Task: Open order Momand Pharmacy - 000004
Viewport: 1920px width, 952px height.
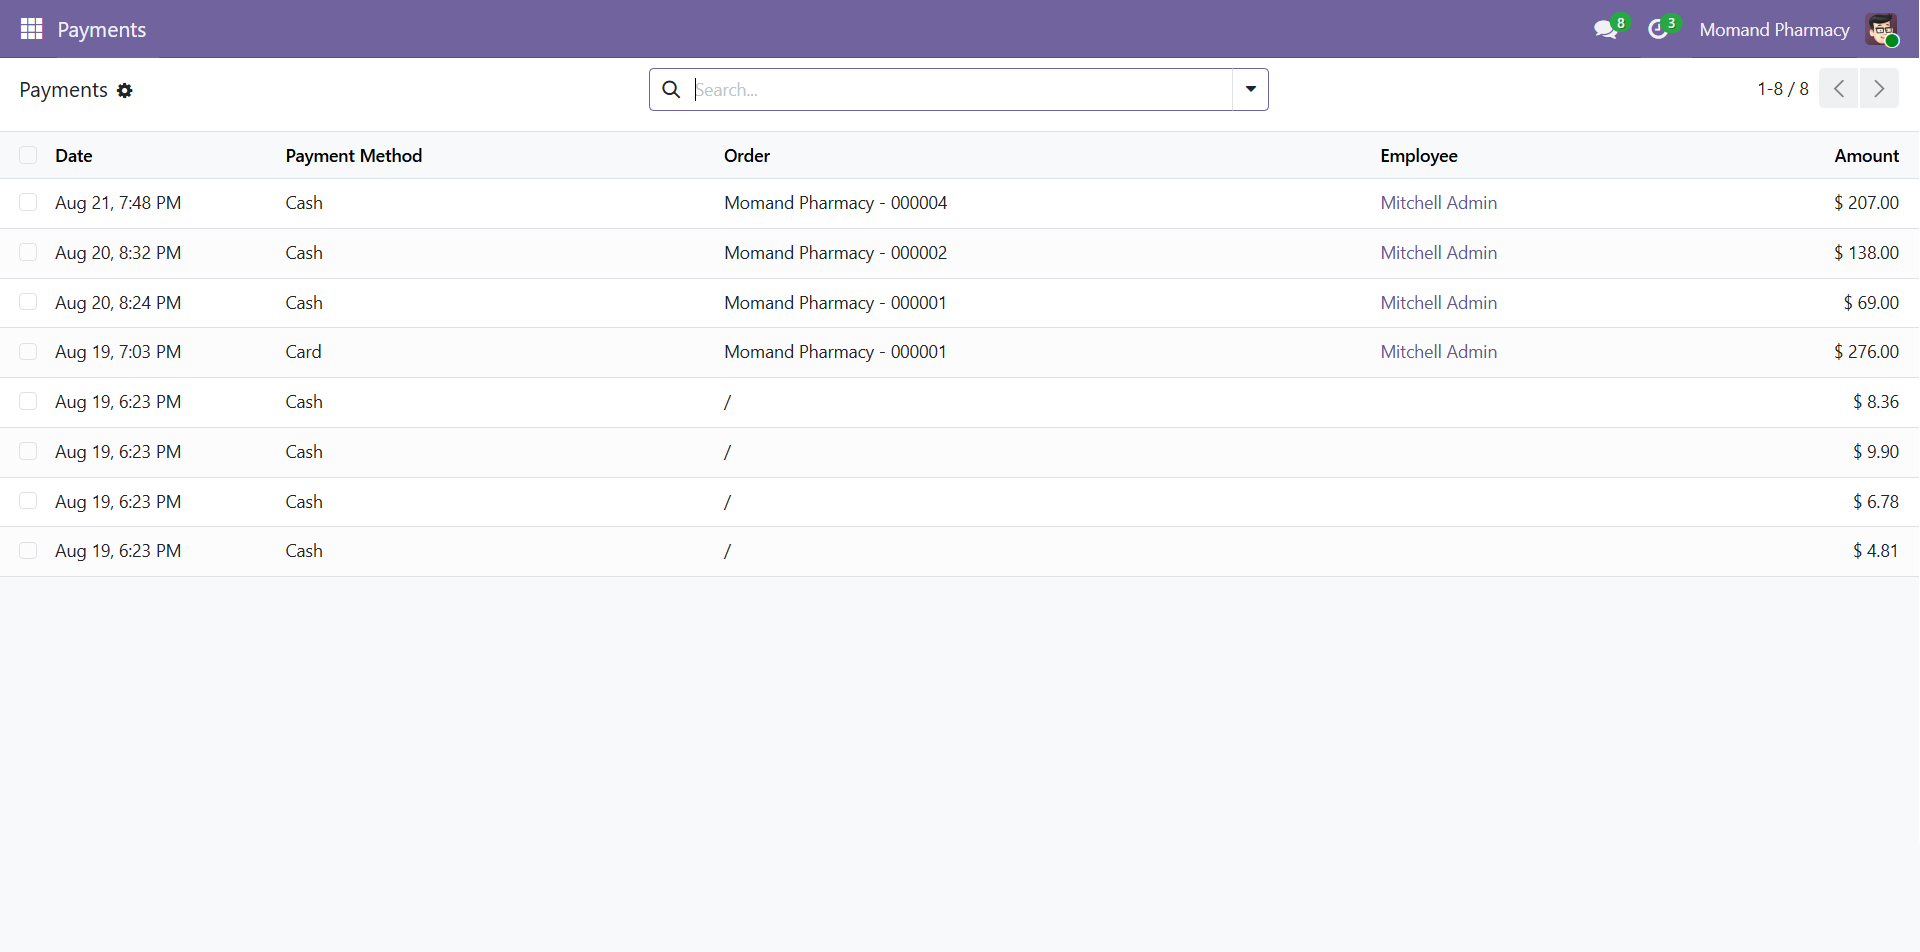Action: (x=835, y=203)
